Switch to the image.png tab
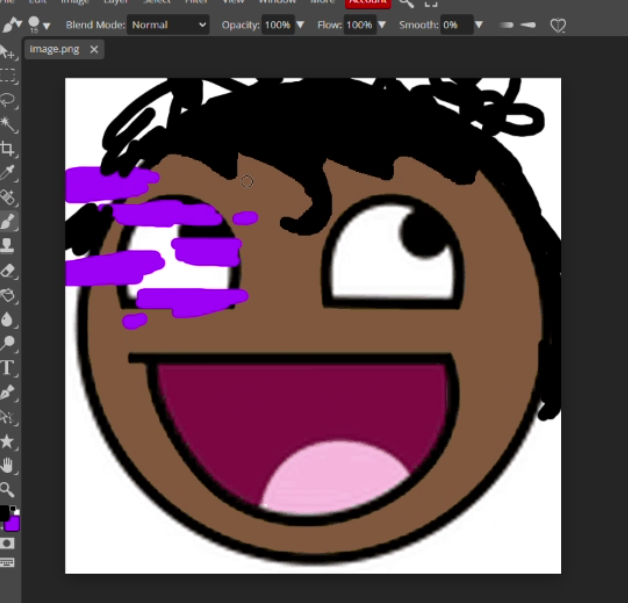The height and width of the screenshot is (603, 628). [54, 49]
